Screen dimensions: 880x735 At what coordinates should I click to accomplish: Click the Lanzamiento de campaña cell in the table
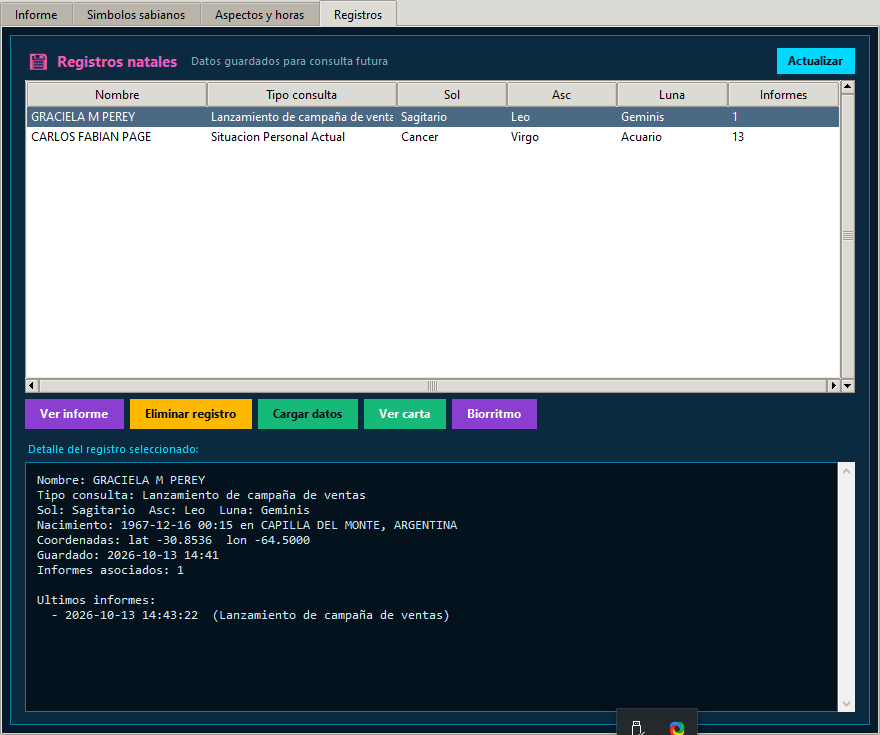point(302,117)
